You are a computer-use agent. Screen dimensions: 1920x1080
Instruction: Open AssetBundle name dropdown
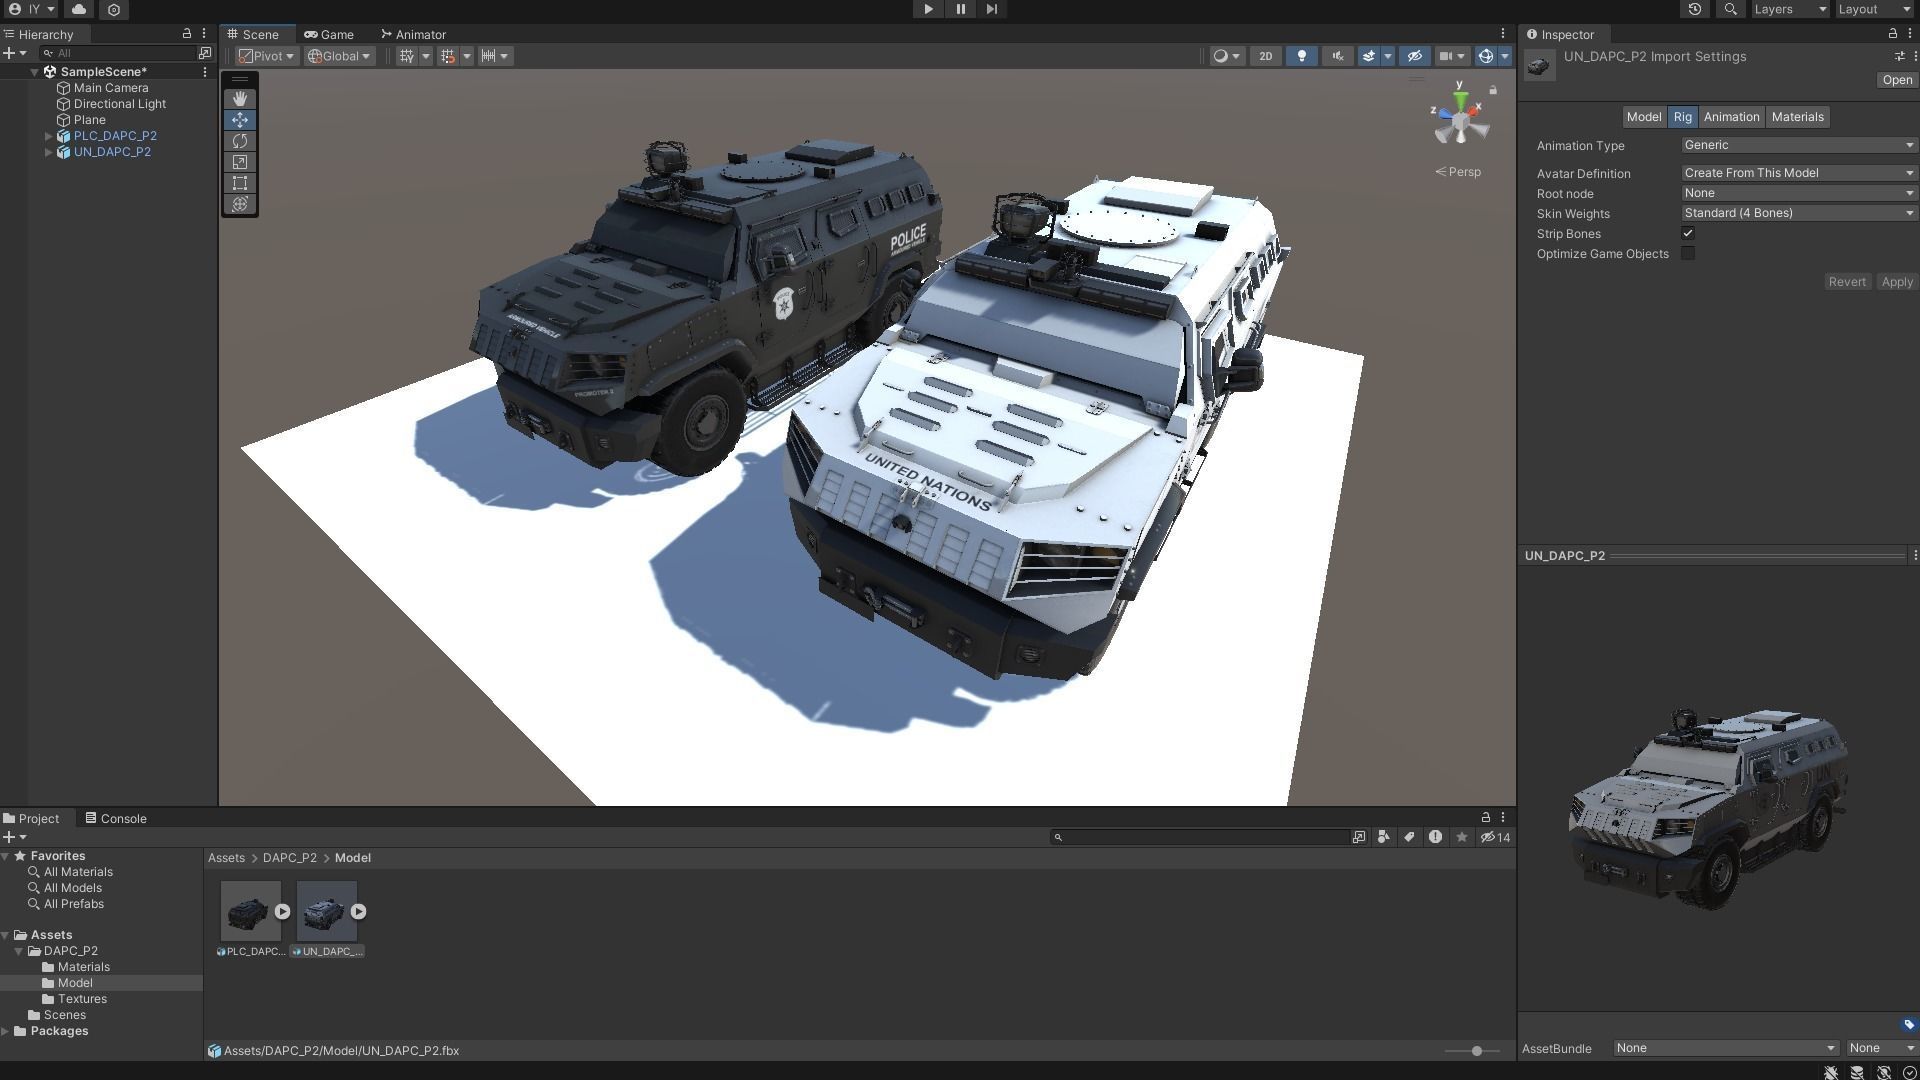coord(1725,1048)
